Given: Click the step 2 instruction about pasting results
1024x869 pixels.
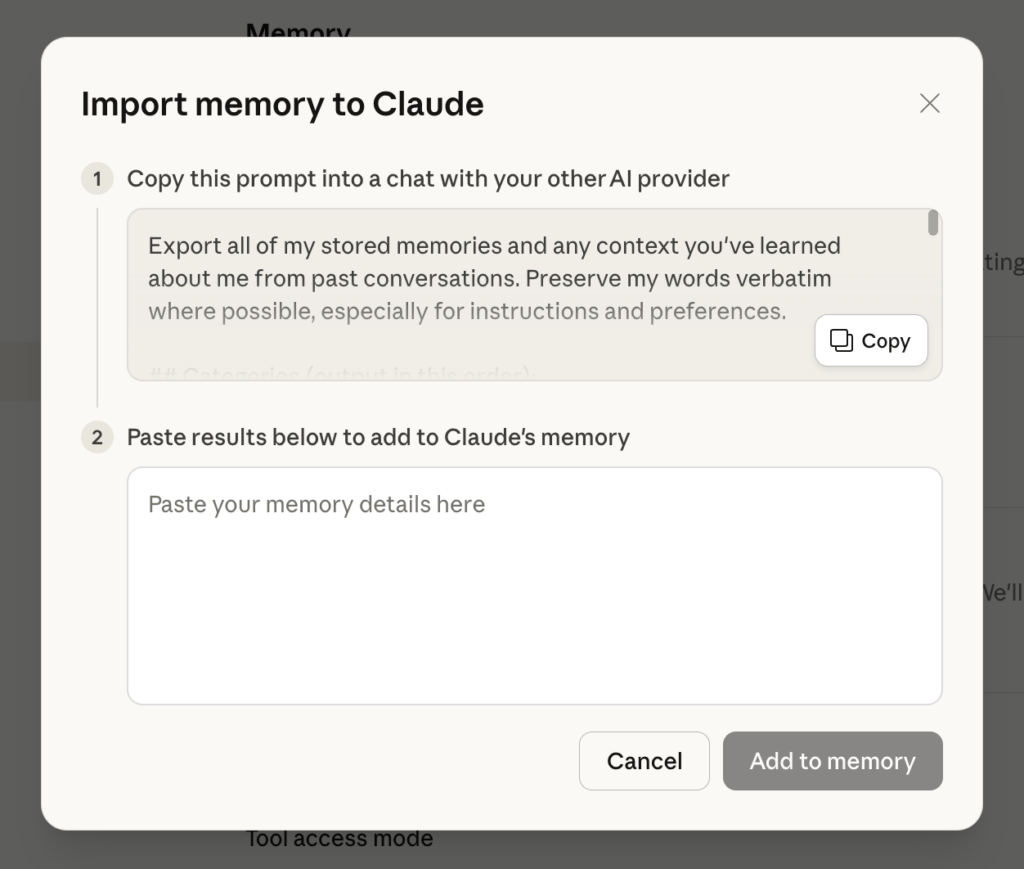Looking at the screenshot, I should click(x=378, y=438).
